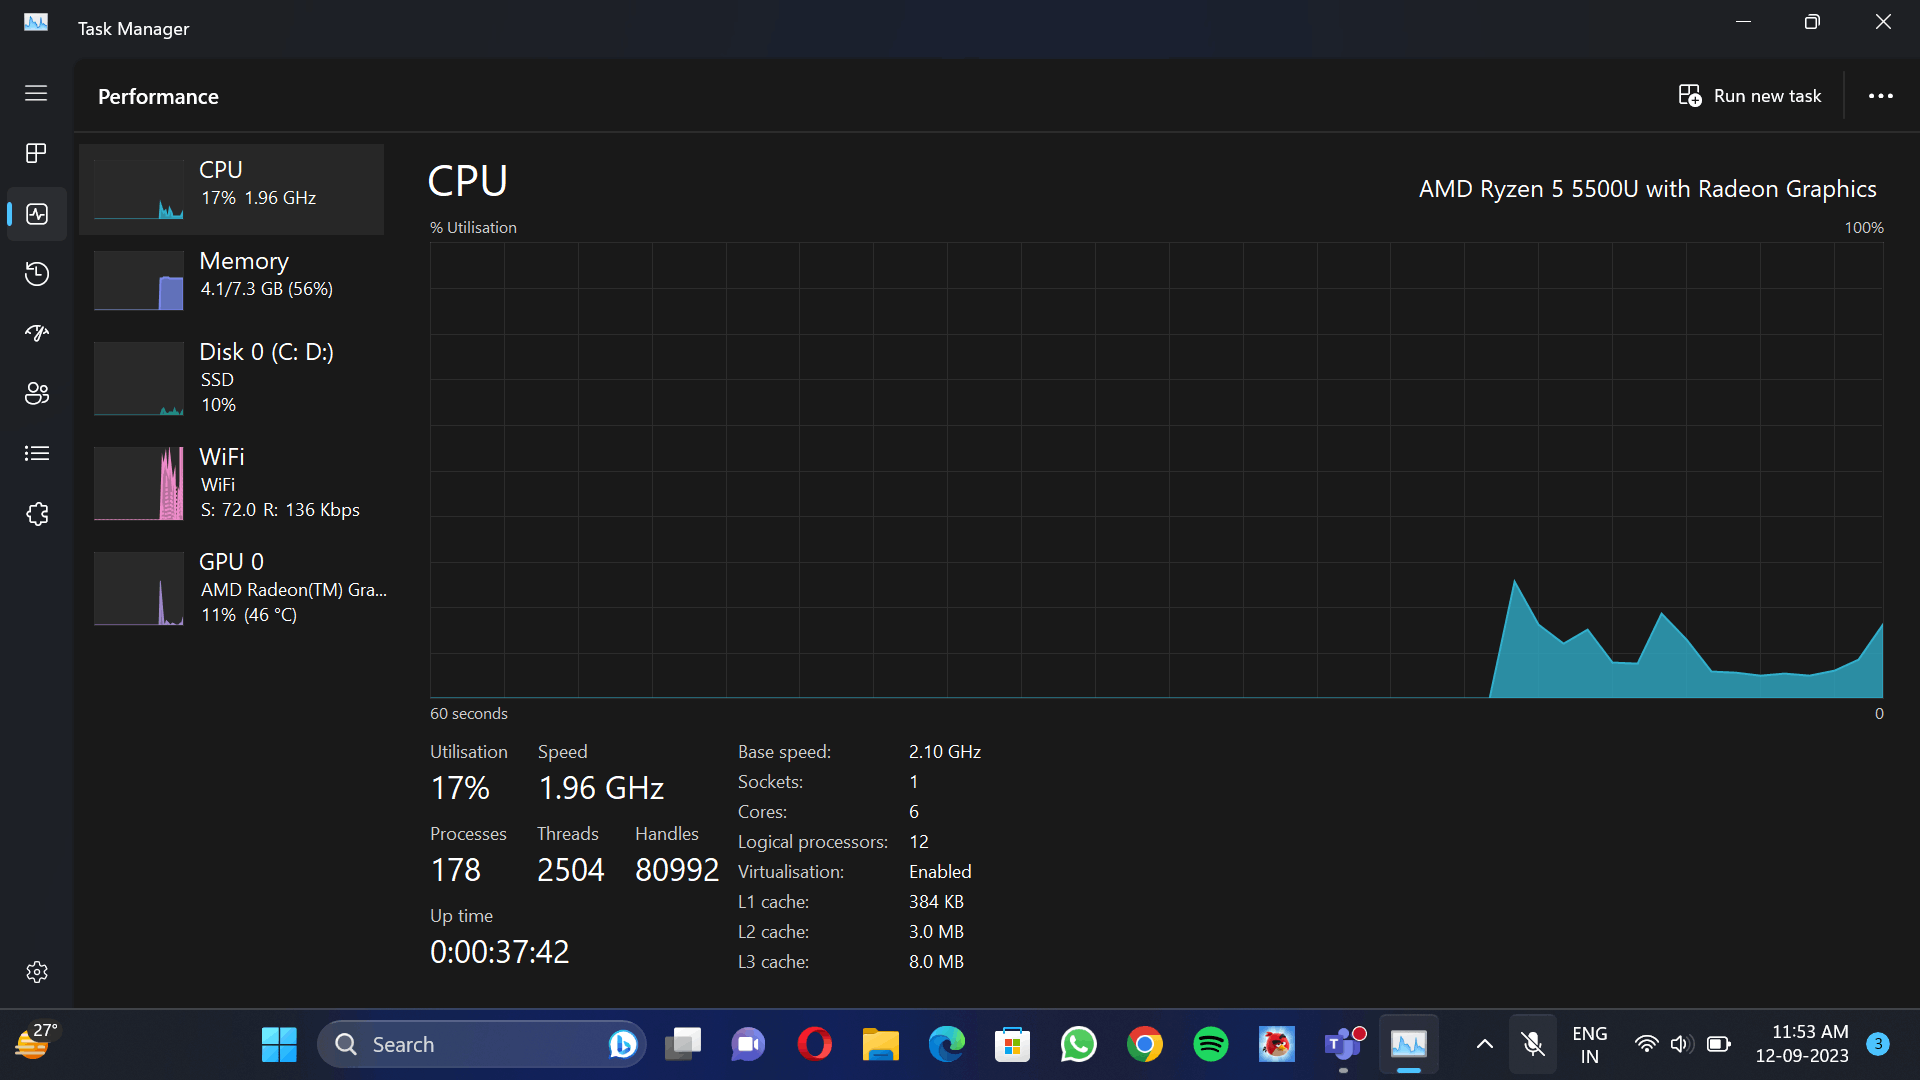Open the Services puzzle-piece icon
This screenshot has width=1920, height=1080.
[x=36, y=513]
